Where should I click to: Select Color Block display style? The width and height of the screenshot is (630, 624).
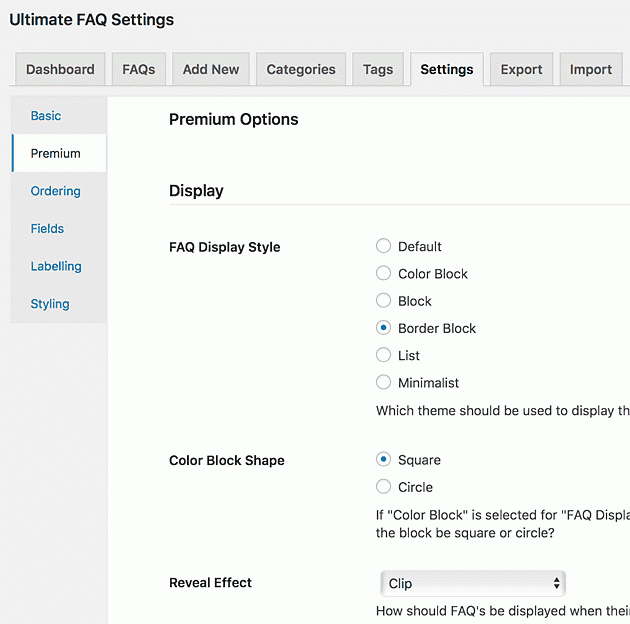(383, 273)
